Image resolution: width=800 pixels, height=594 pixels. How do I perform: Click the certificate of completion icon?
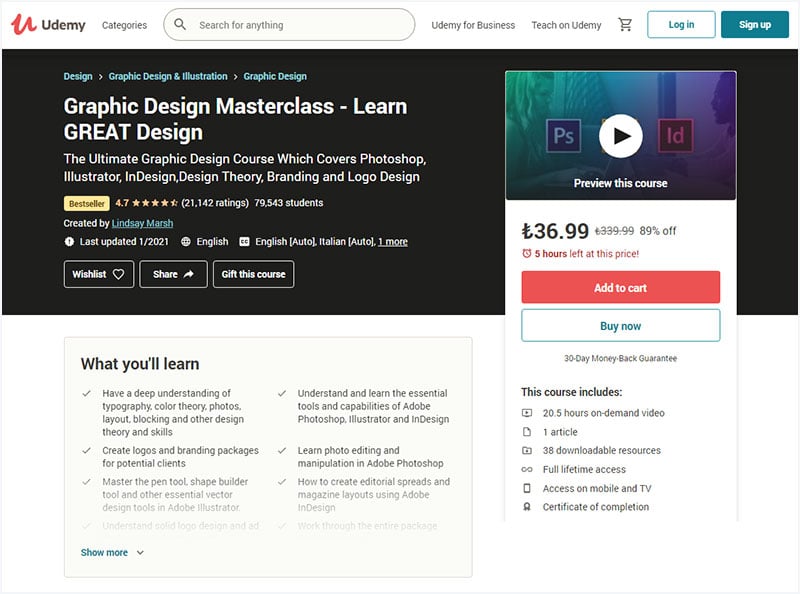pyautogui.click(x=527, y=507)
